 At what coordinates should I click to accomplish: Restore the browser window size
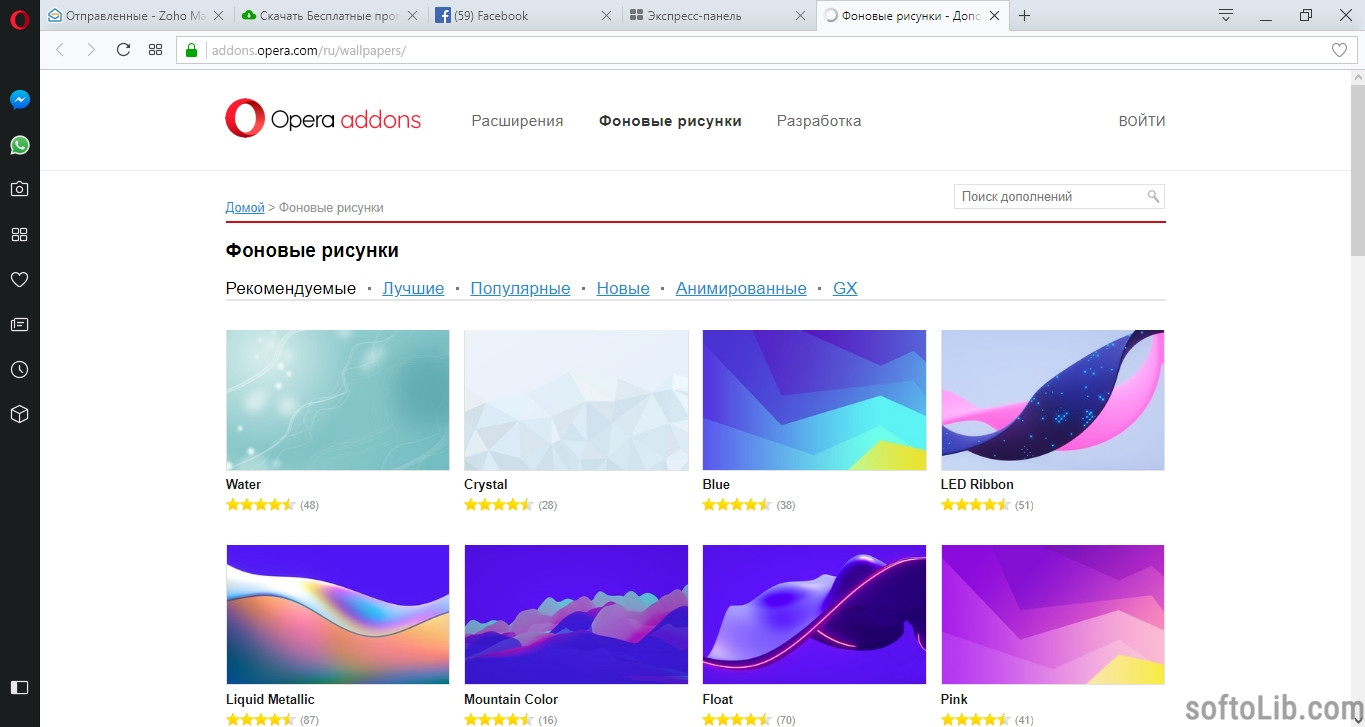point(1306,15)
